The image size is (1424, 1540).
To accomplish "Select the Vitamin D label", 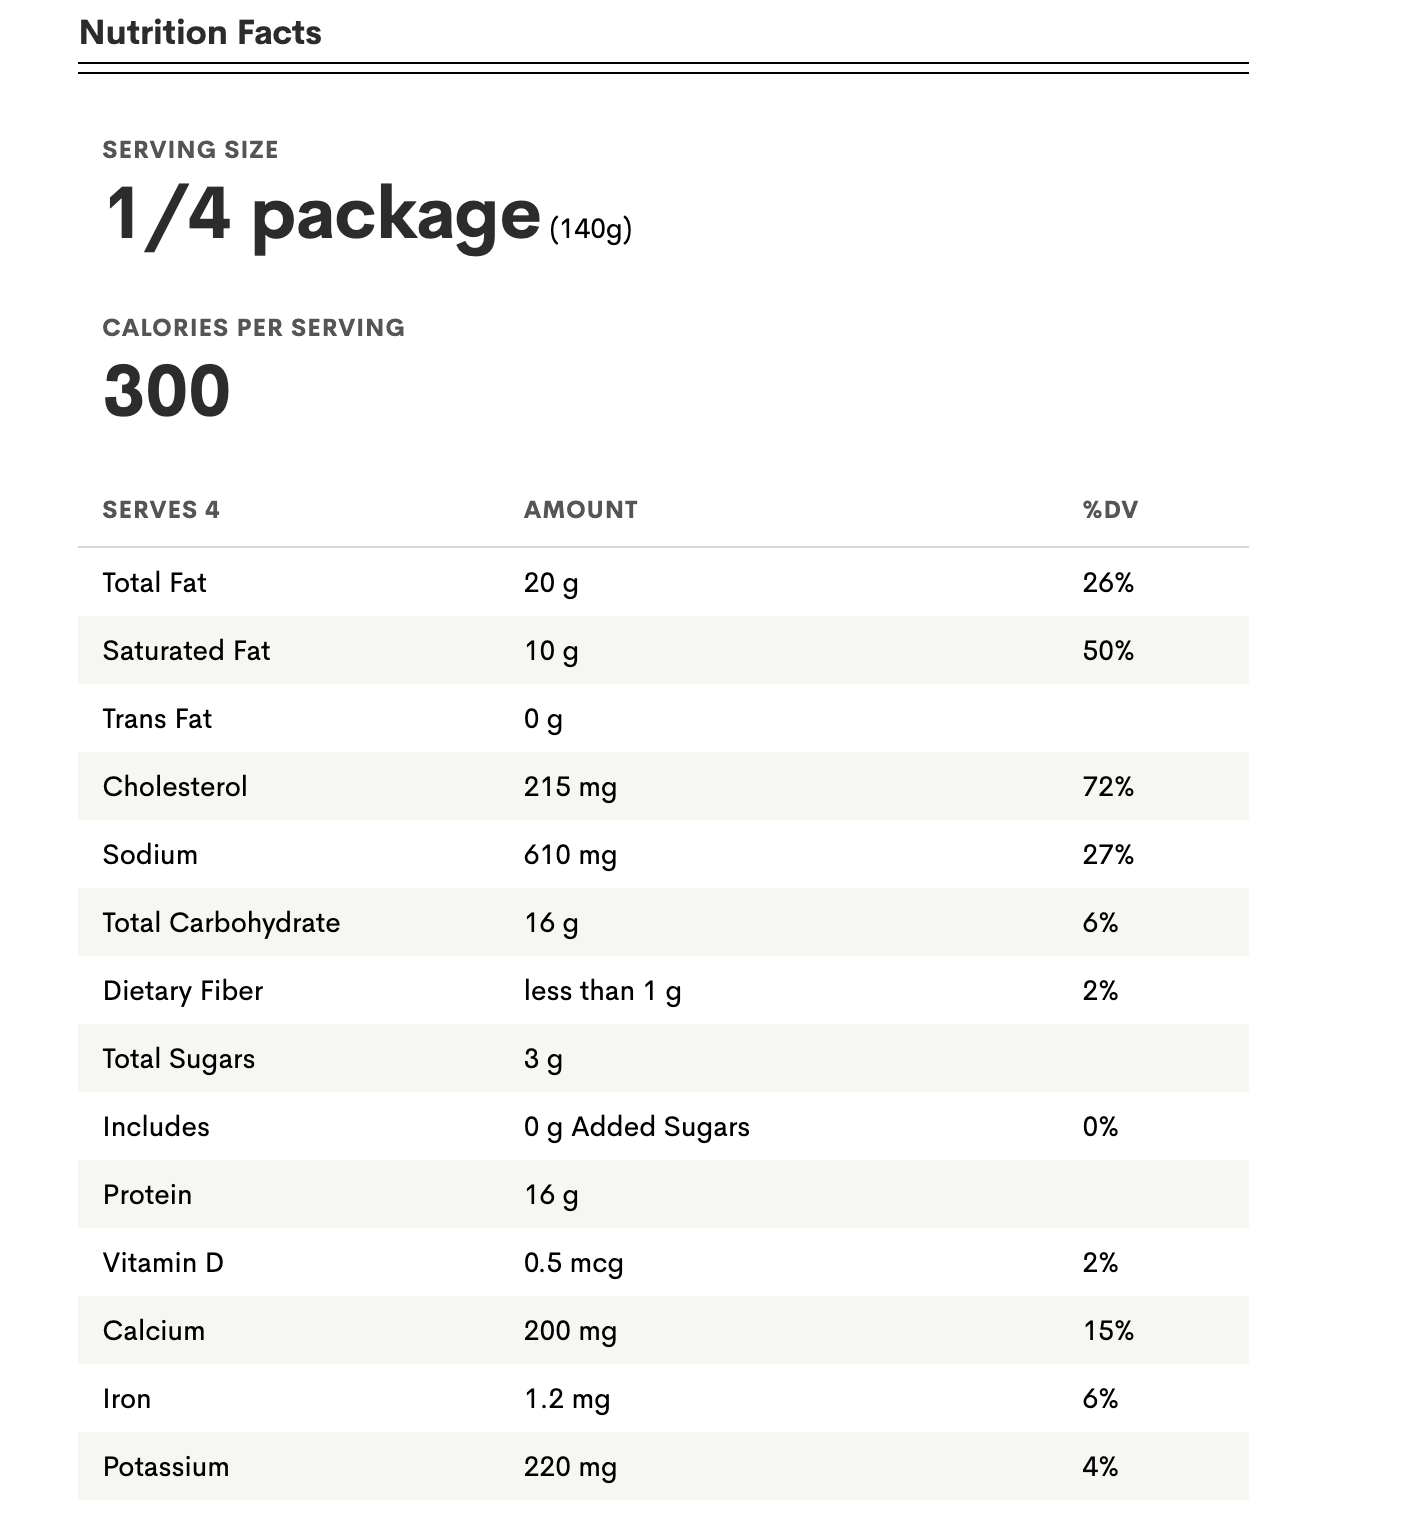I will coord(163,1263).
